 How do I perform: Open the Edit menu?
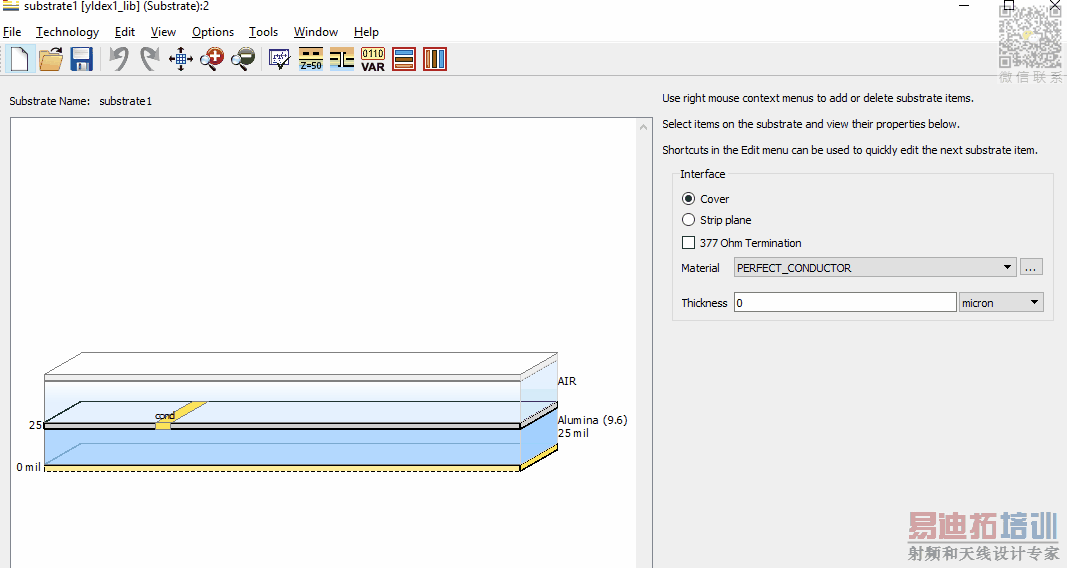(x=125, y=32)
